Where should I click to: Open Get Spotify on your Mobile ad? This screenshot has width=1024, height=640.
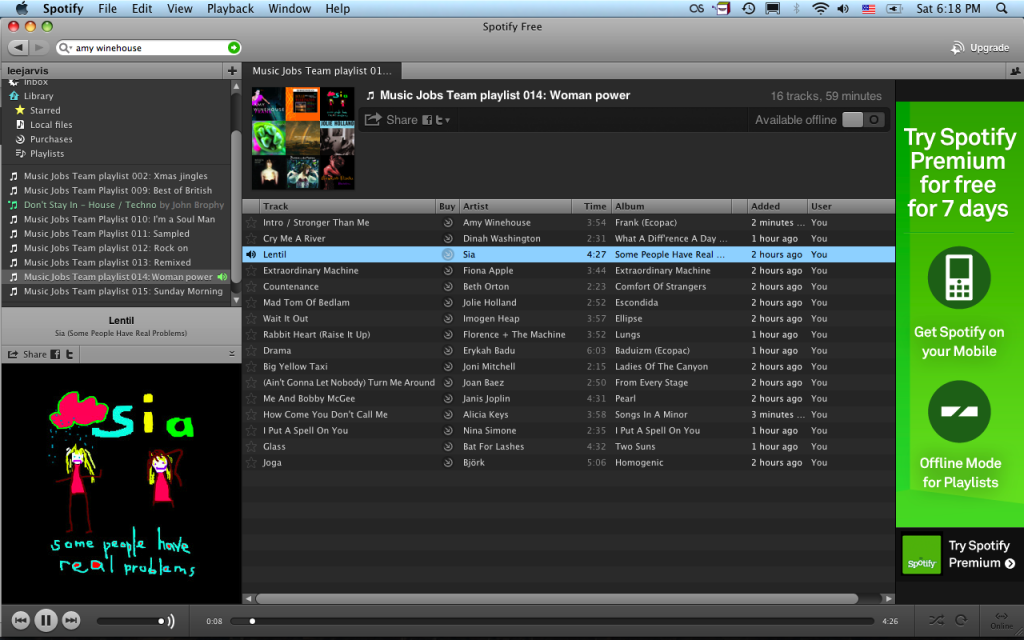click(959, 303)
